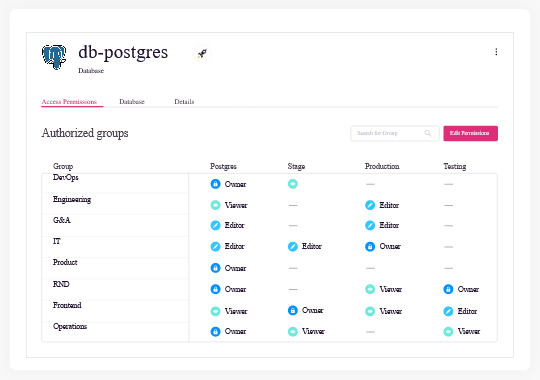Click DevOps Stage viewer eye icon

pos(293,184)
